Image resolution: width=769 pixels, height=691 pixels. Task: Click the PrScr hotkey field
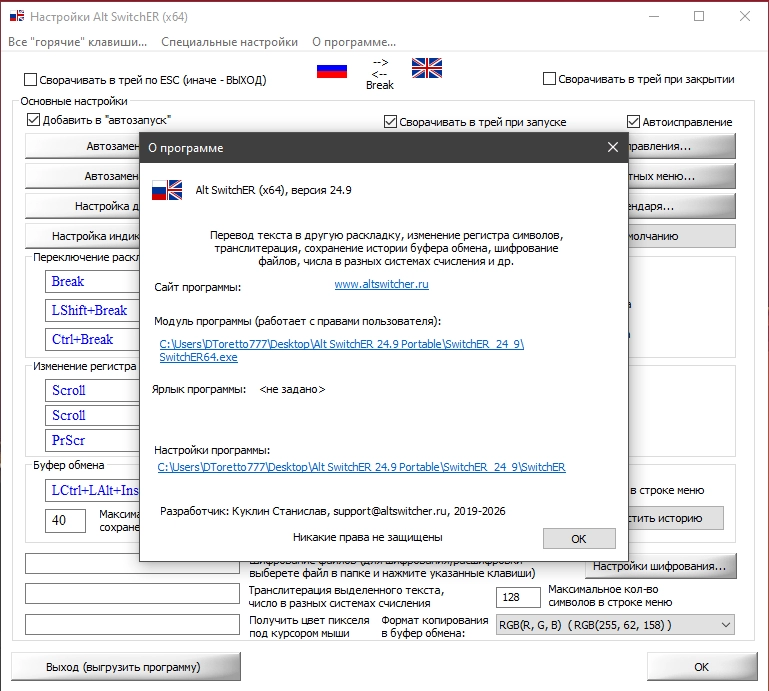pyautogui.click(x=92, y=440)
